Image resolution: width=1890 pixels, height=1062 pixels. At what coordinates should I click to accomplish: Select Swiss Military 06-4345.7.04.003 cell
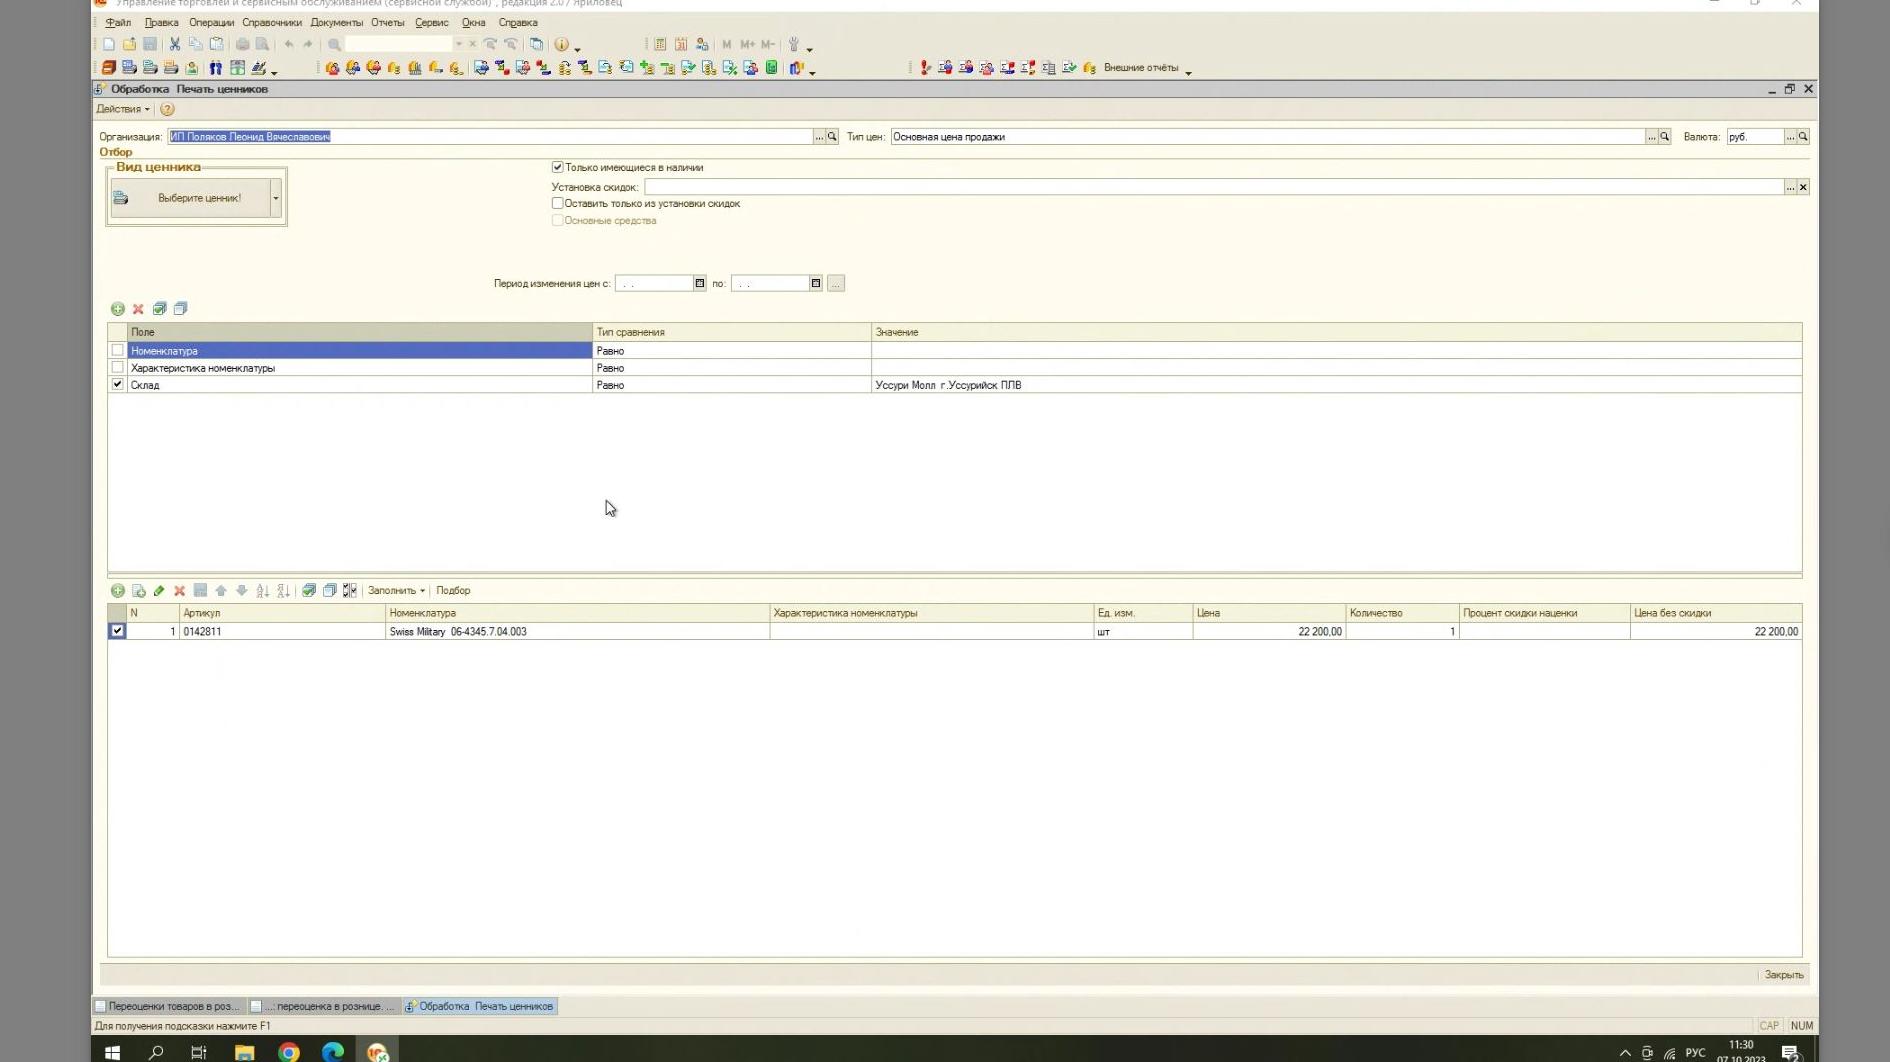pyautogui.click(x=577, y=632)
